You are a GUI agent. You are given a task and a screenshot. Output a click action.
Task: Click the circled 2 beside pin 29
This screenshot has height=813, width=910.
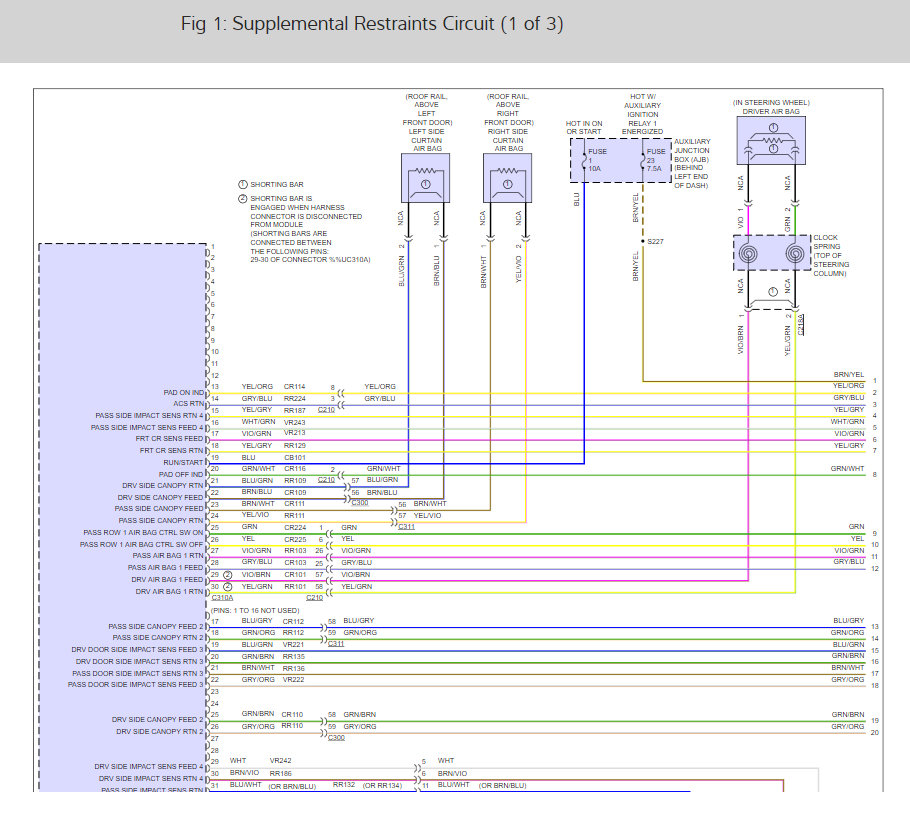[x=228, y=575]
